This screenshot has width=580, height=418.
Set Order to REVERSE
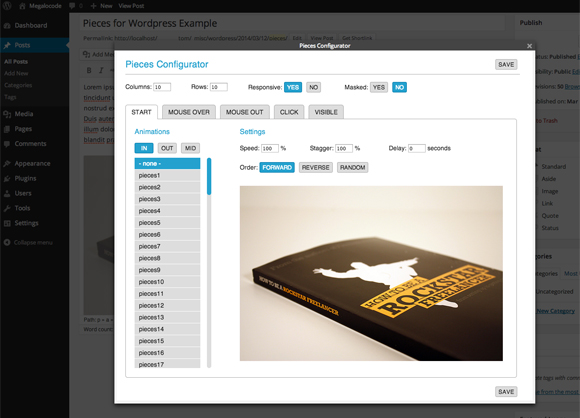pyautogui.click(x=316, y=168)
